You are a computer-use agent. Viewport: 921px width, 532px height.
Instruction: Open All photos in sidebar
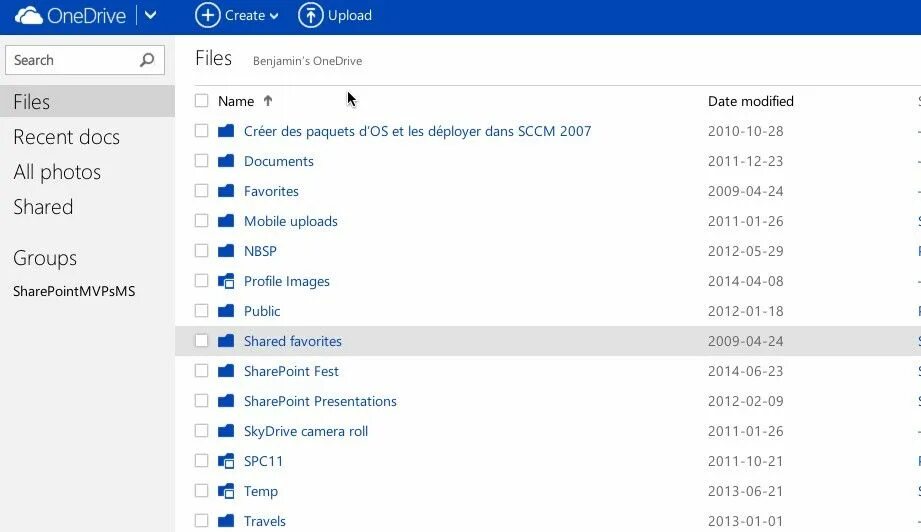tap(57, 172)
